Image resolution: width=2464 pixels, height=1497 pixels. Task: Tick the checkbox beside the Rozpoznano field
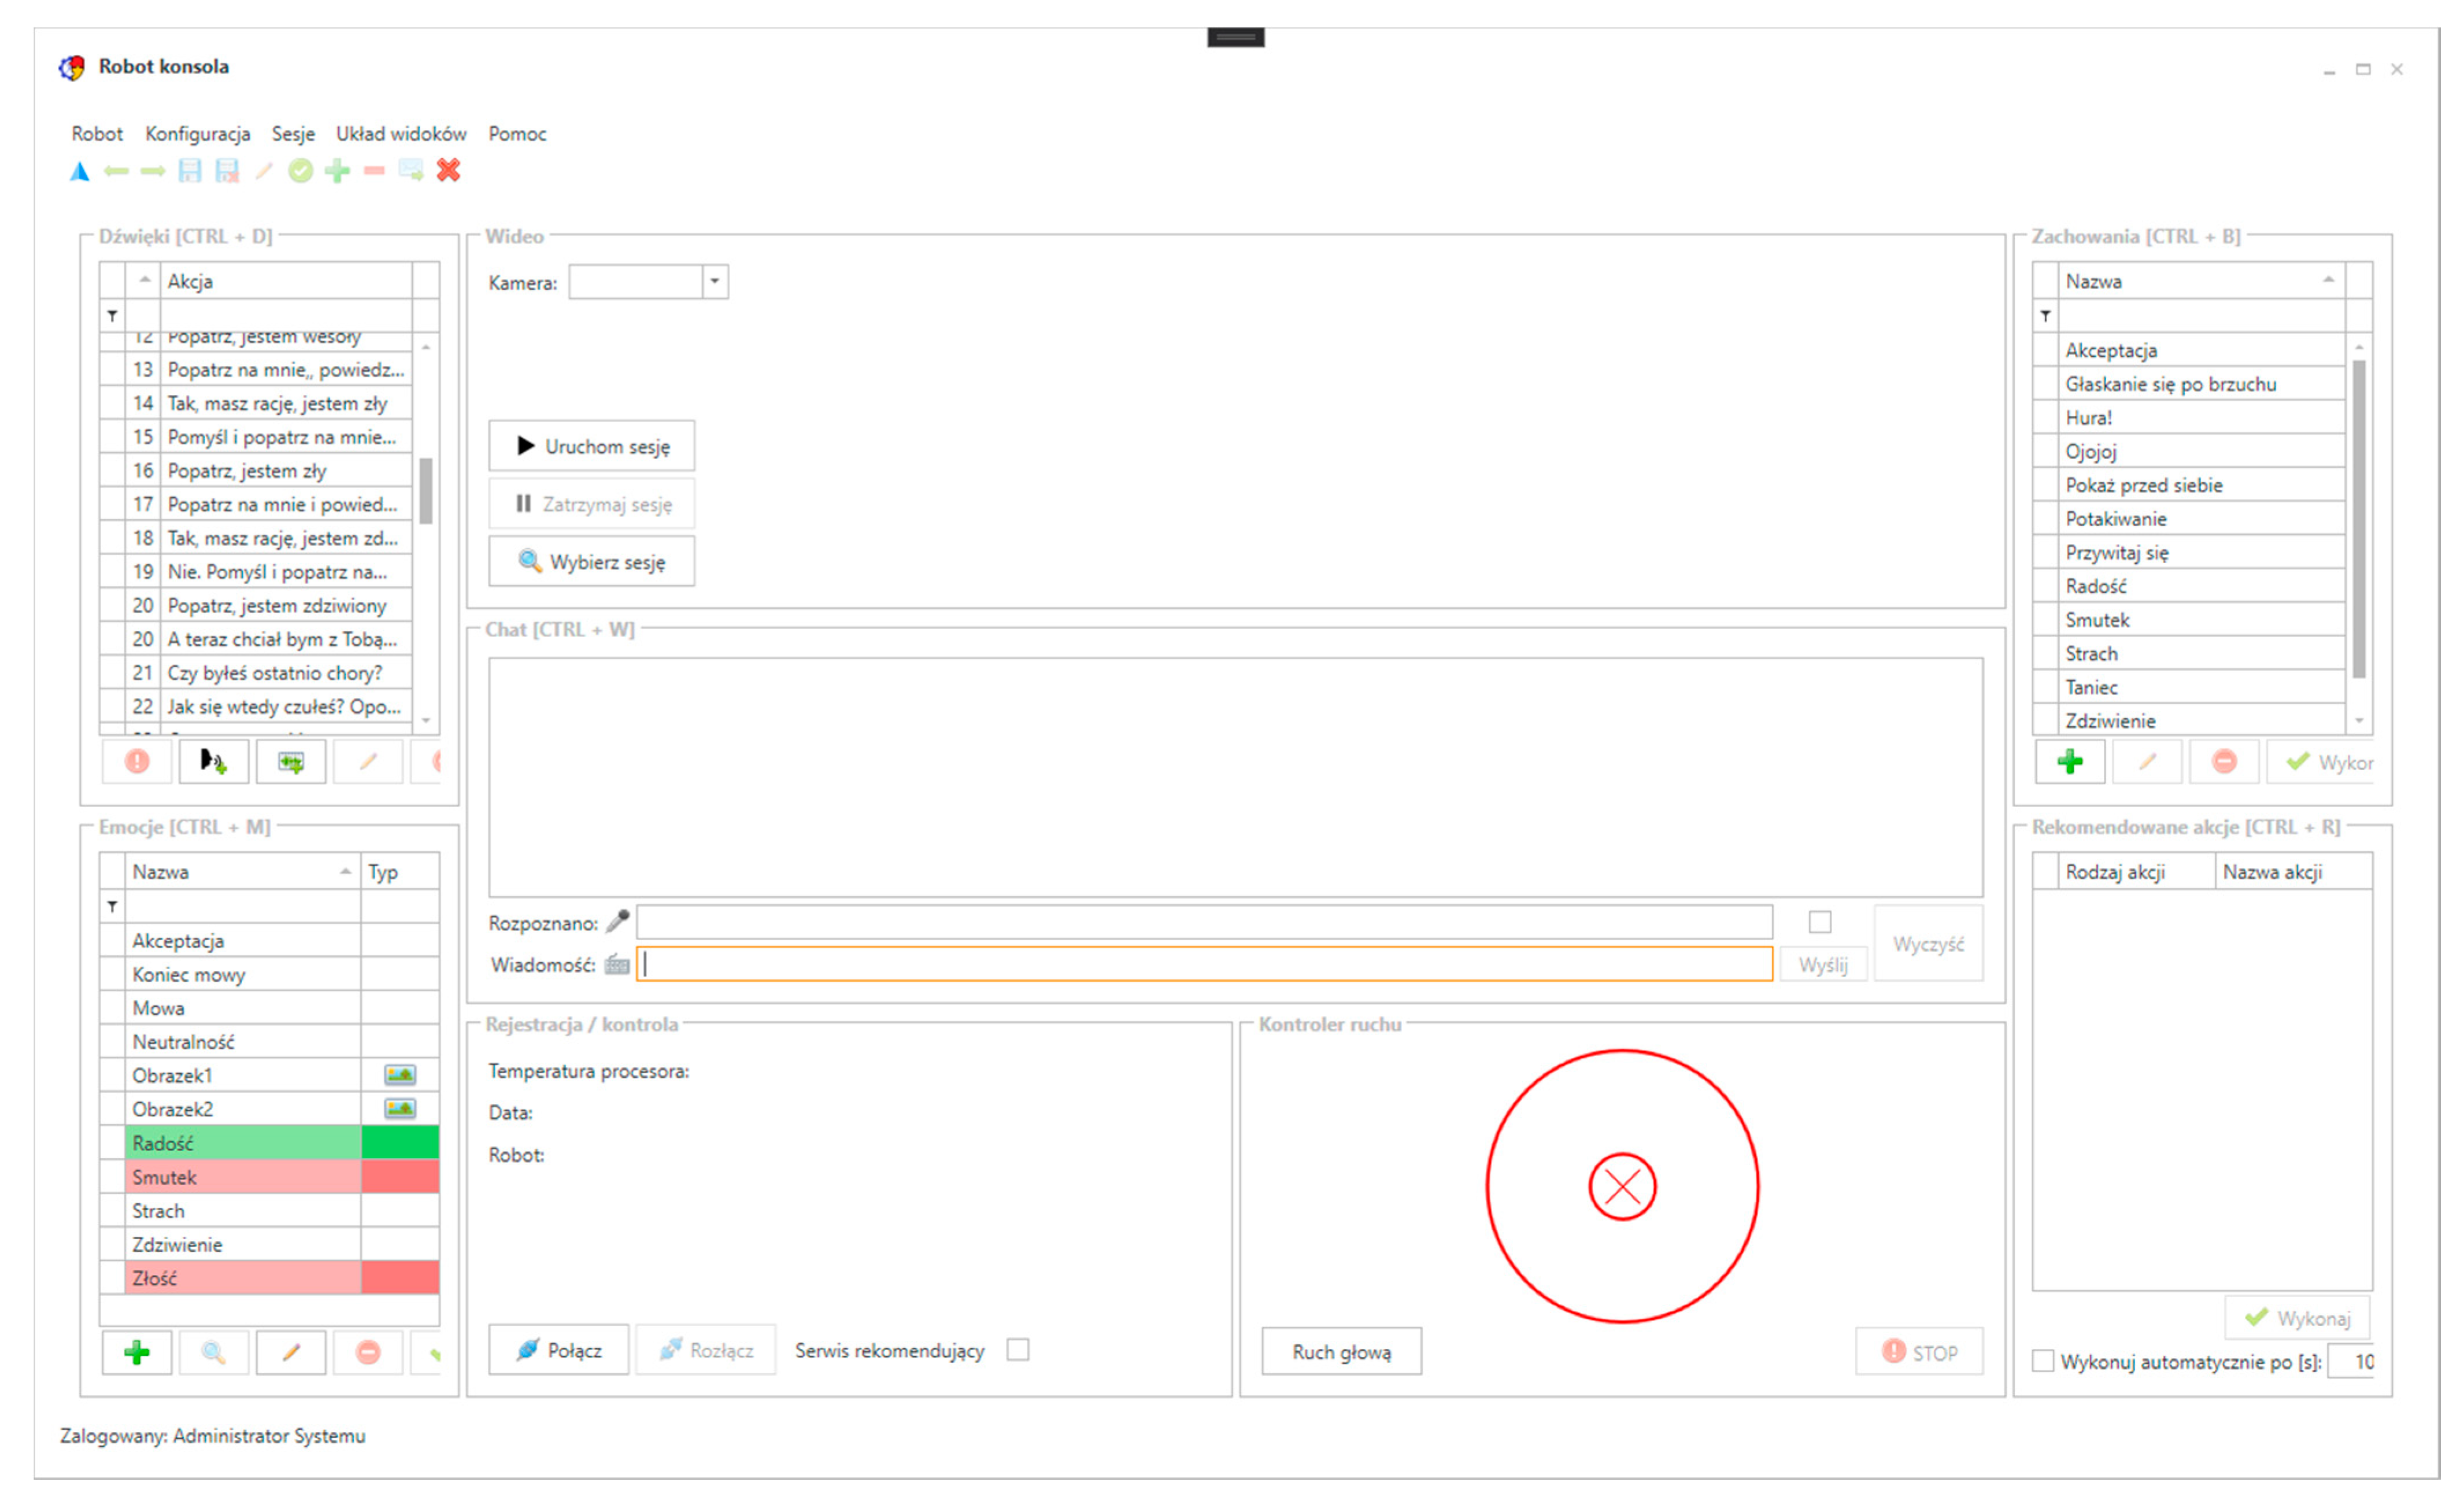click(1820, 922)
